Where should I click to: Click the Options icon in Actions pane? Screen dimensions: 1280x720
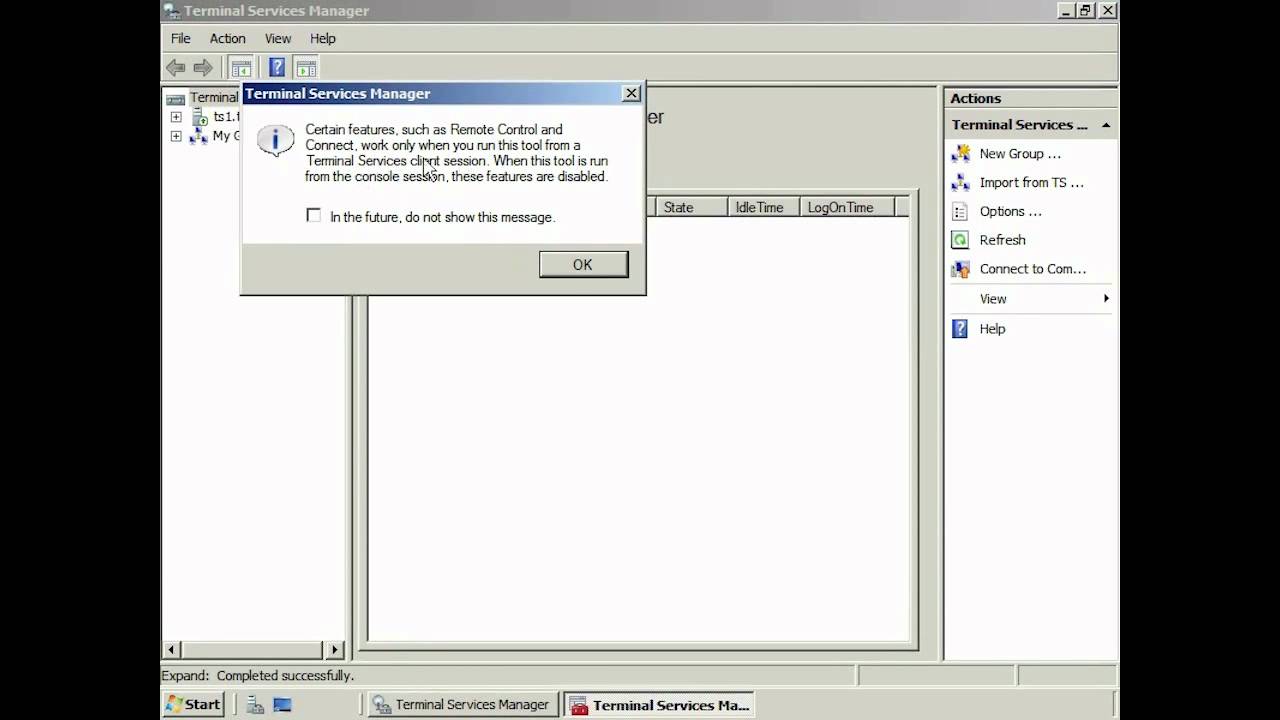(x=960, y=212)
